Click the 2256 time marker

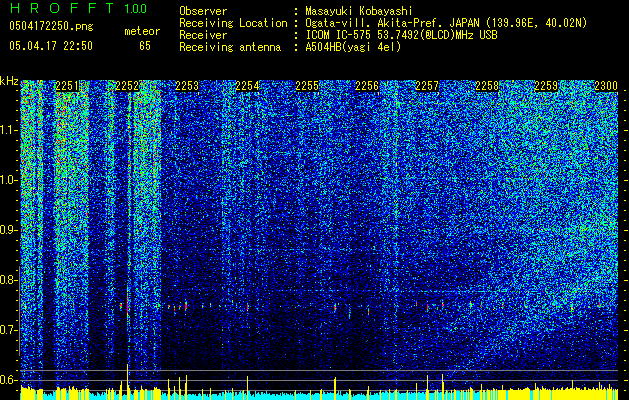click(x=367, y=86)
